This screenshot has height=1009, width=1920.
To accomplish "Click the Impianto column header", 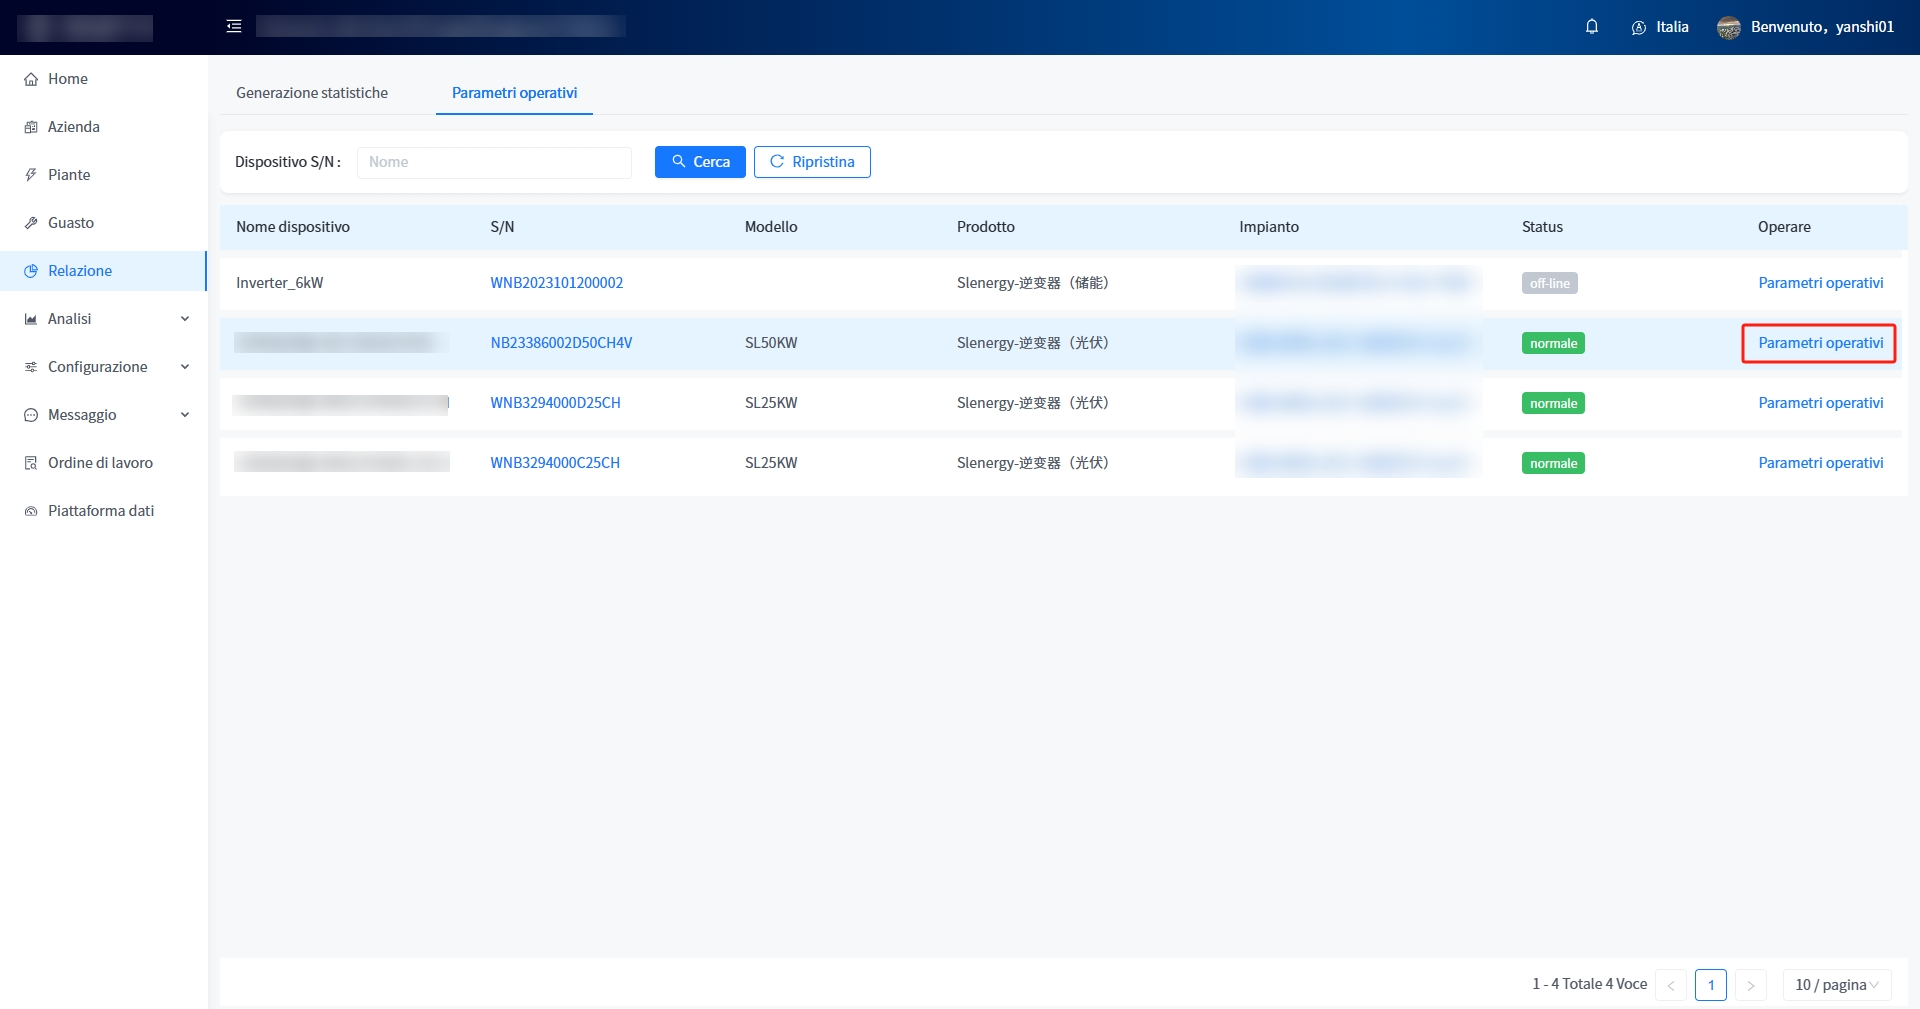I will tap(1269, 227).
